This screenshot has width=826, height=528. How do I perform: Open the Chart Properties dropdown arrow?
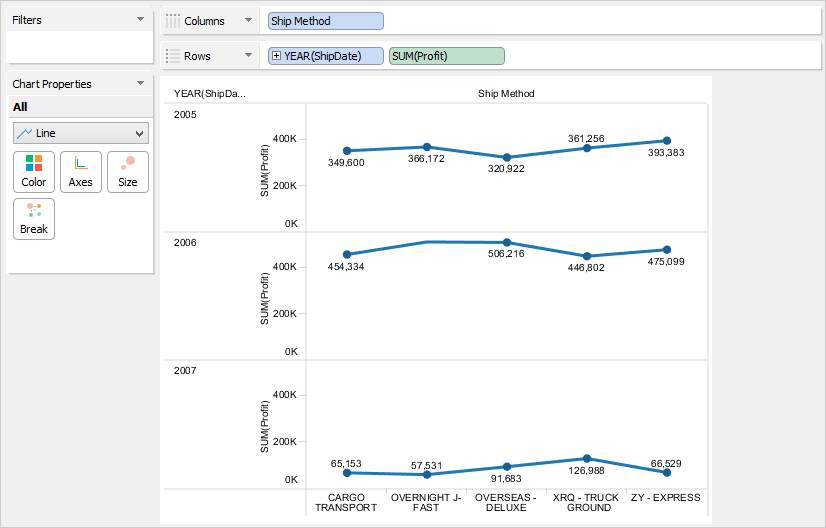click(140, 84)
